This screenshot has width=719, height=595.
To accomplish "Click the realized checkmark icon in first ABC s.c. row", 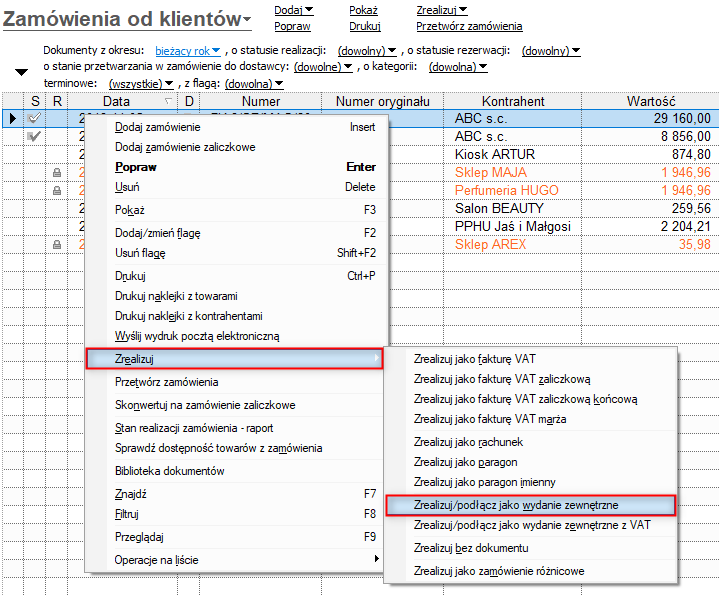I will pos(34,118).
